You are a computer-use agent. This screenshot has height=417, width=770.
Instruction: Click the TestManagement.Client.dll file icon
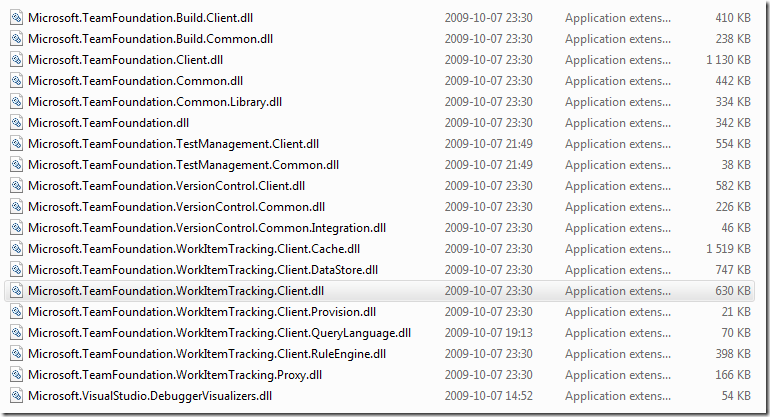pos(16,144)
